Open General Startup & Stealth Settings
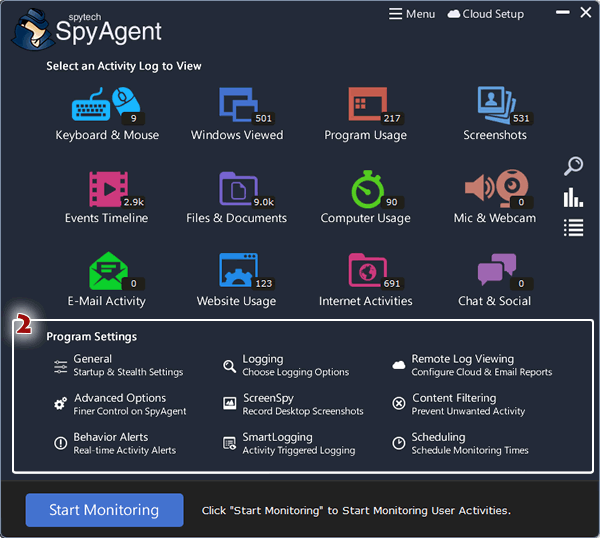Viewport: 600px width, 538px height. [118, 365]
